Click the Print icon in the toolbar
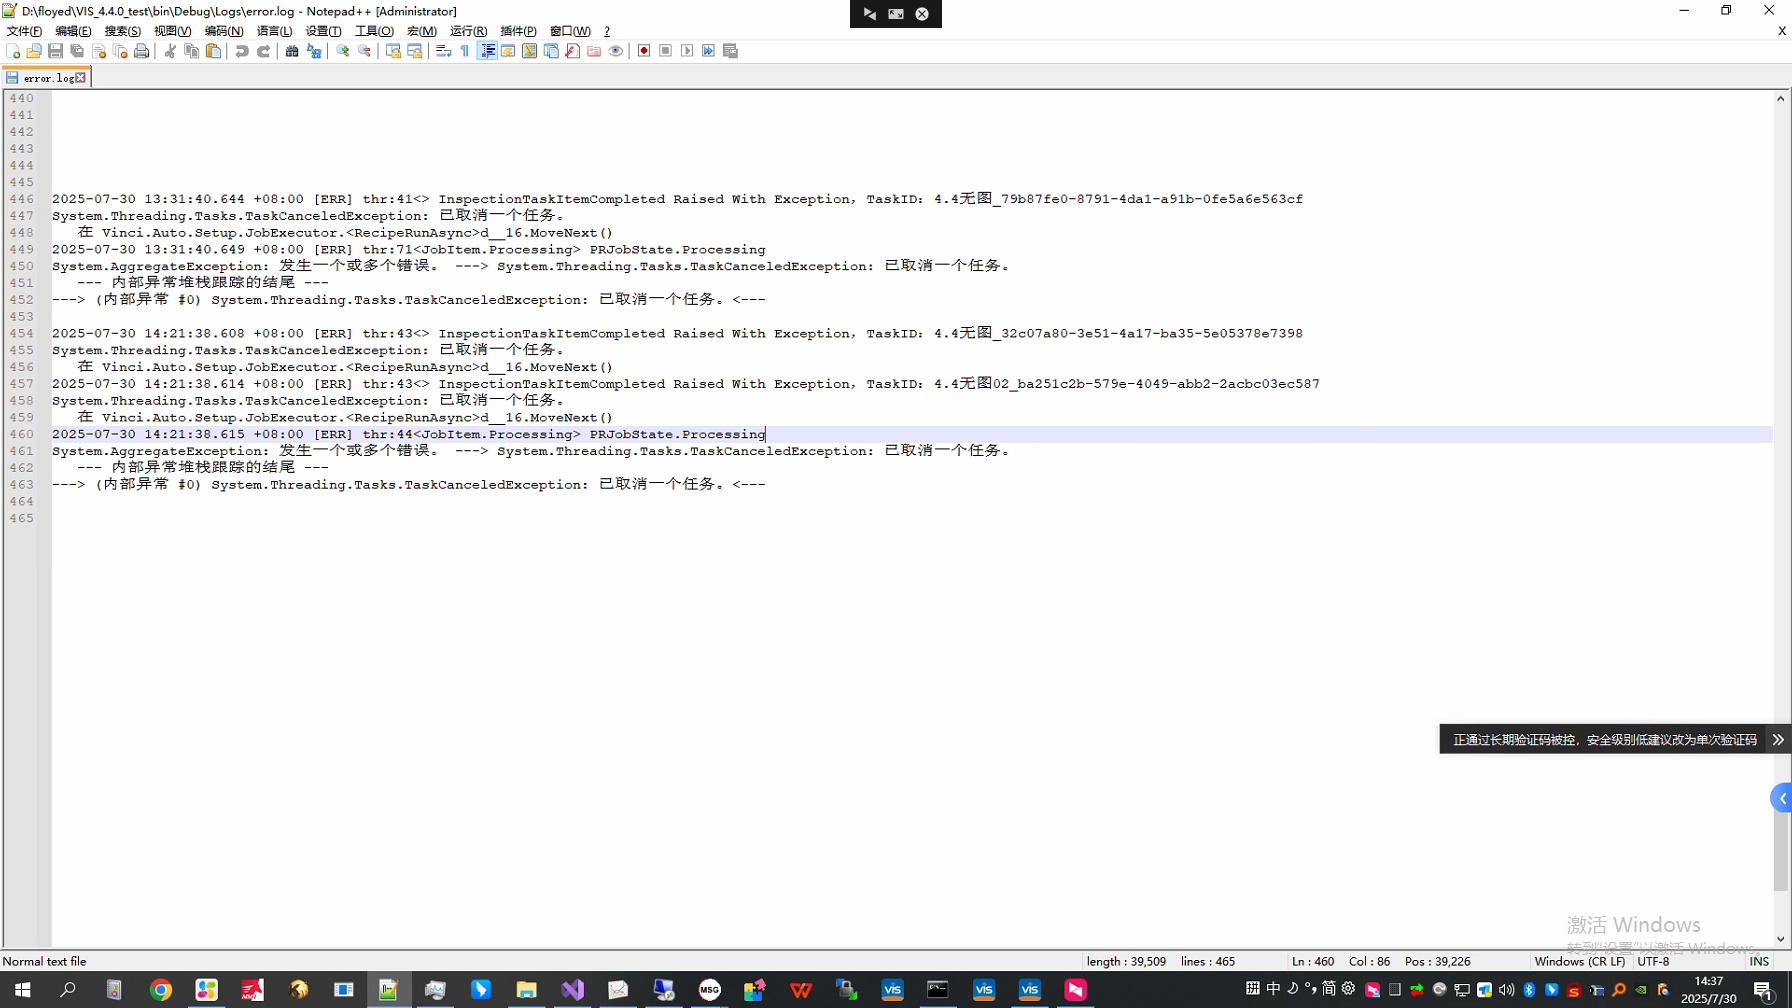The height and width of the screenshot is (1008, 1792). tap(142, 51)
